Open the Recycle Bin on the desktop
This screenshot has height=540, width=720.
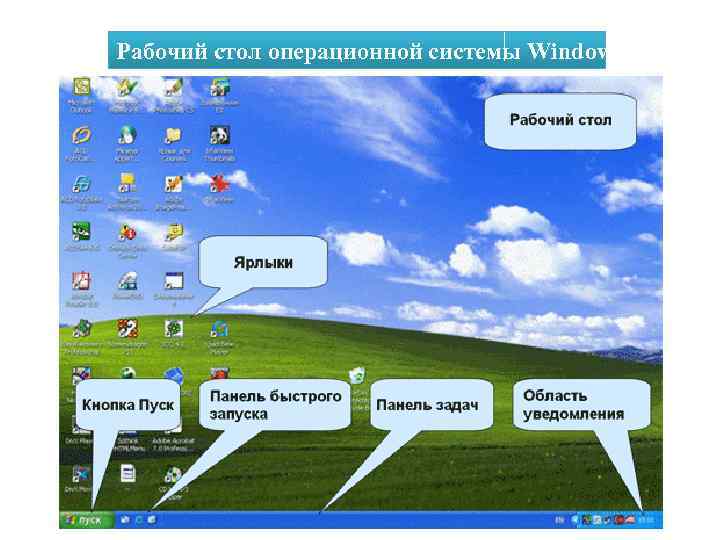click(x=357, y=376)
